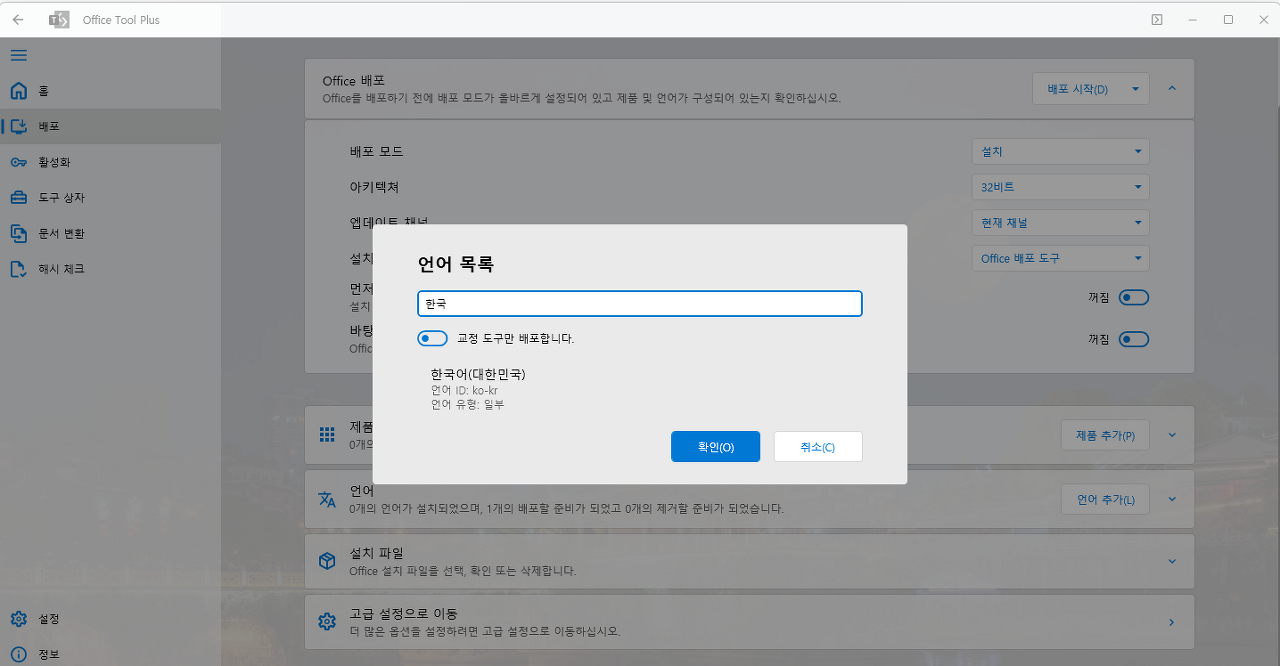The image size is (1280, 666).
Task: Open the 도구 상자 toolbox page
Action: [x=110, y=198]
